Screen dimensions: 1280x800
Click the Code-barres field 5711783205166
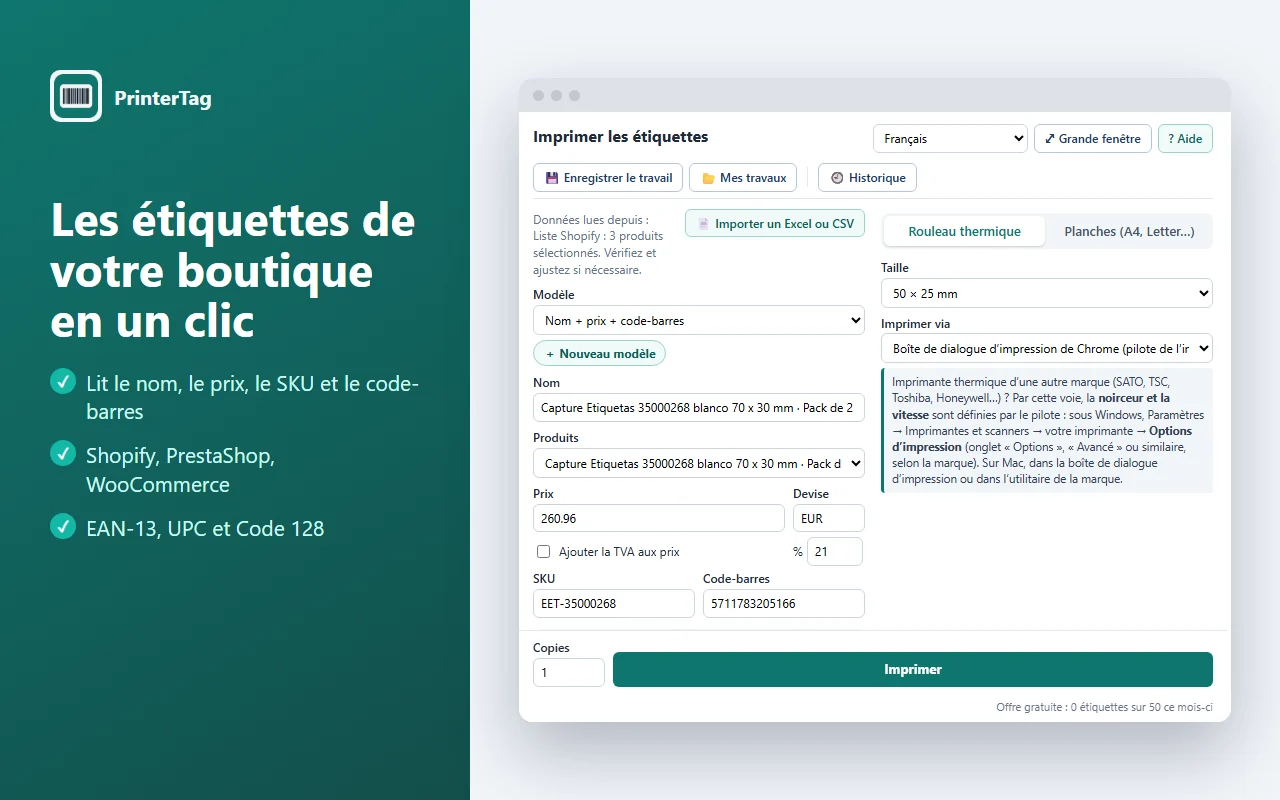coord(784,604)
